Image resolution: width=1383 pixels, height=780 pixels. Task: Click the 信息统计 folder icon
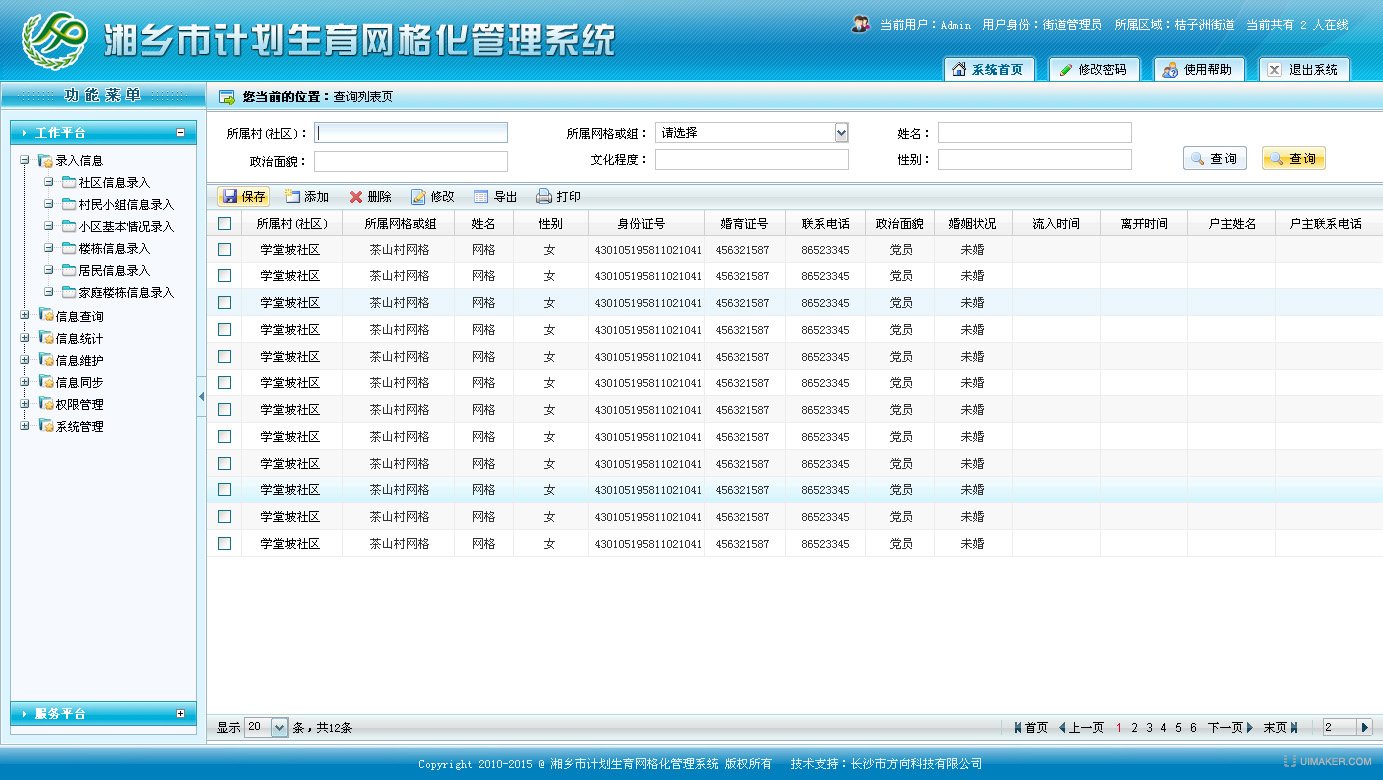45,338
